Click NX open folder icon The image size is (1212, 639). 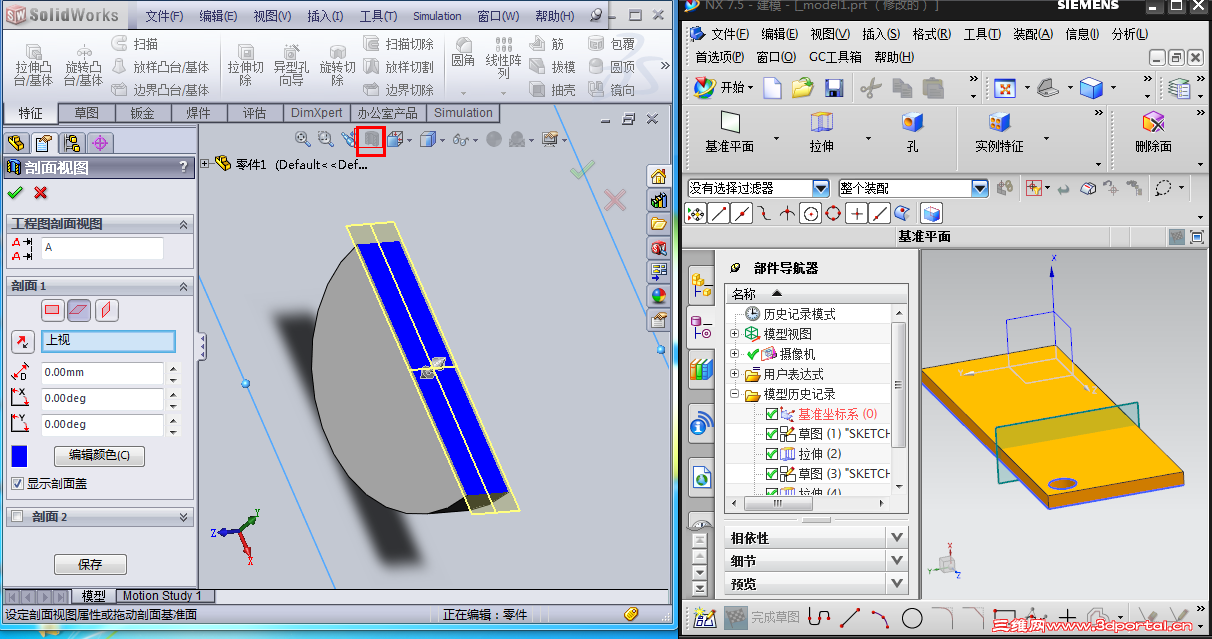point(802,88)
